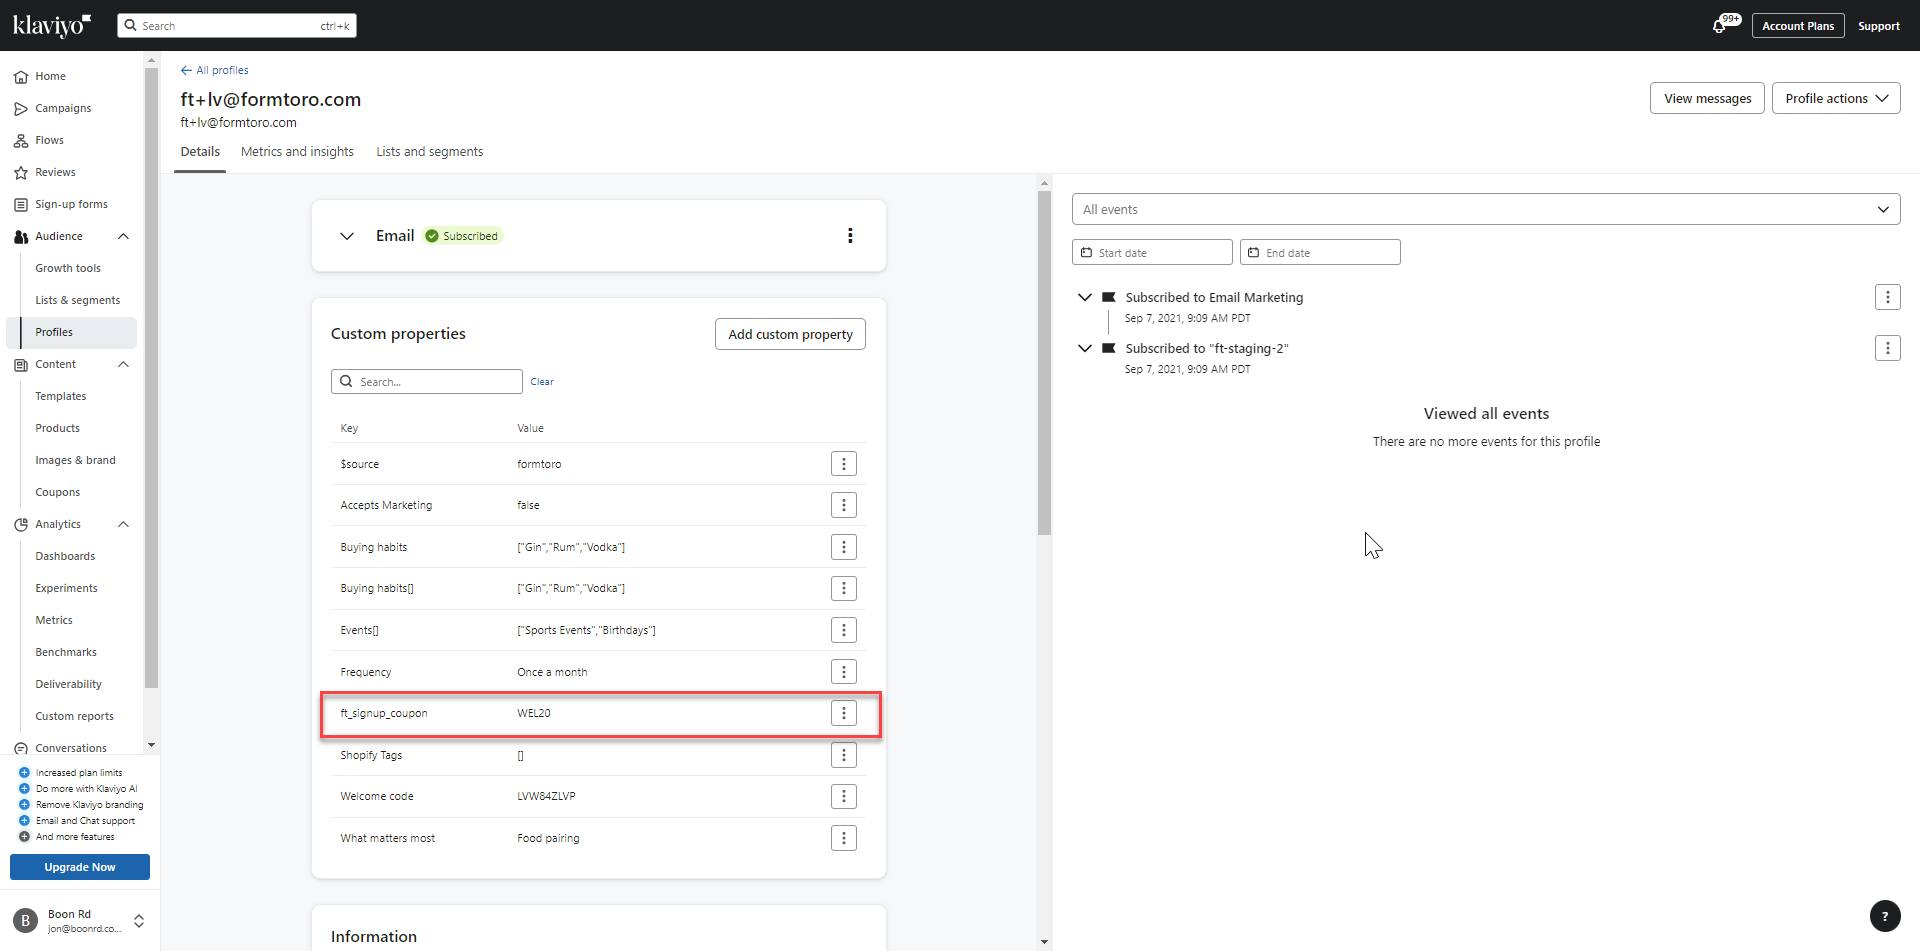Click the Analytics pie chart icon
This screenshot has width=1920, height=951.
[x=21, y=524]
